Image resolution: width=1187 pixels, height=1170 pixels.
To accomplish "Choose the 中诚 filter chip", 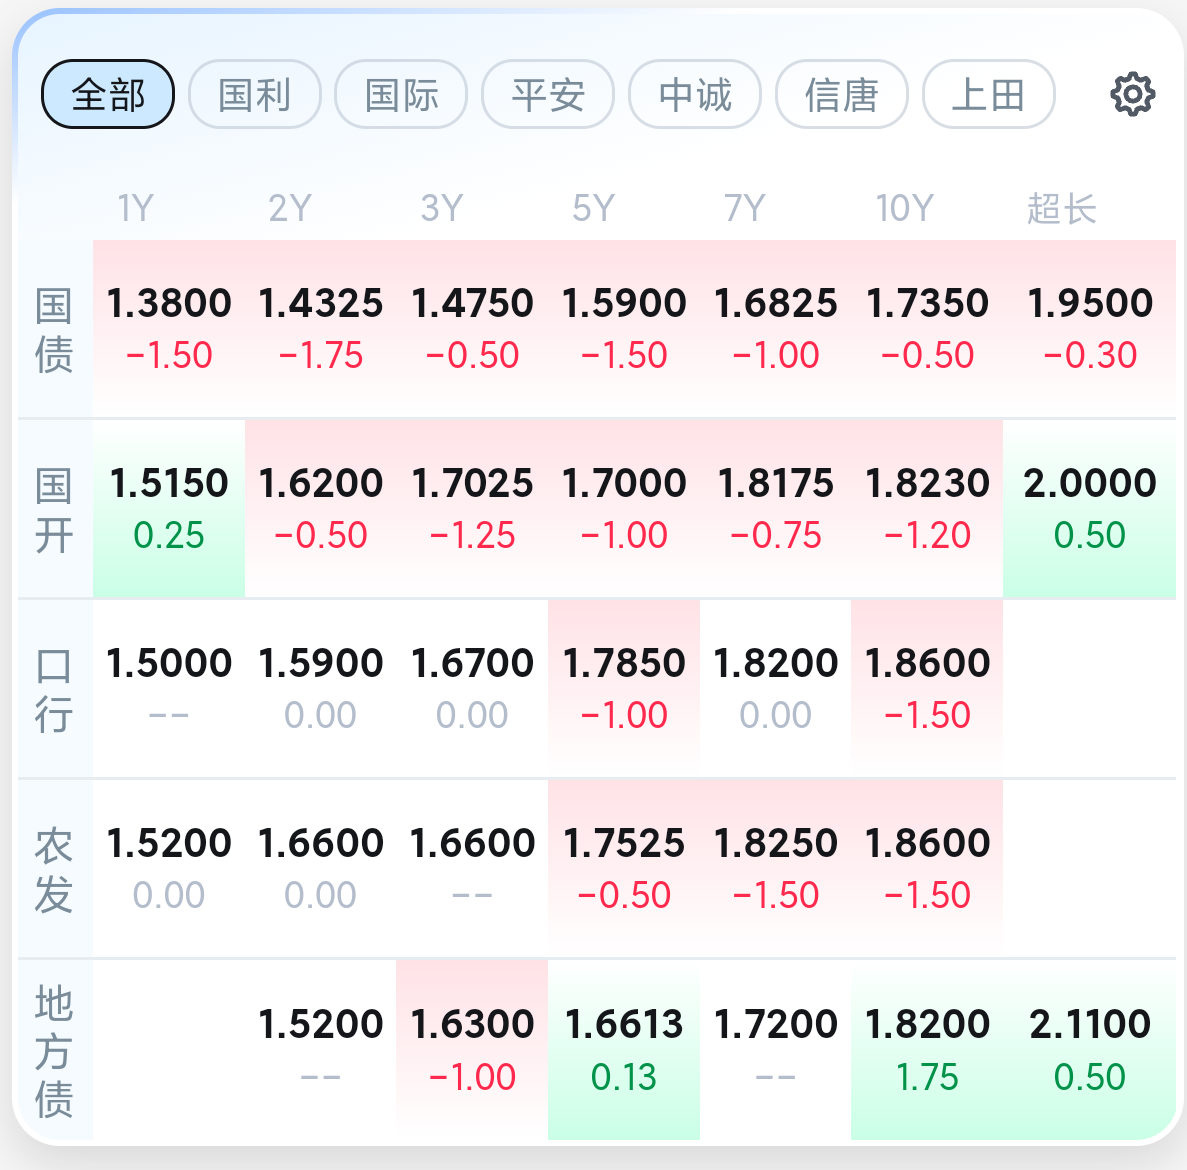I will (x=695, y=95).
